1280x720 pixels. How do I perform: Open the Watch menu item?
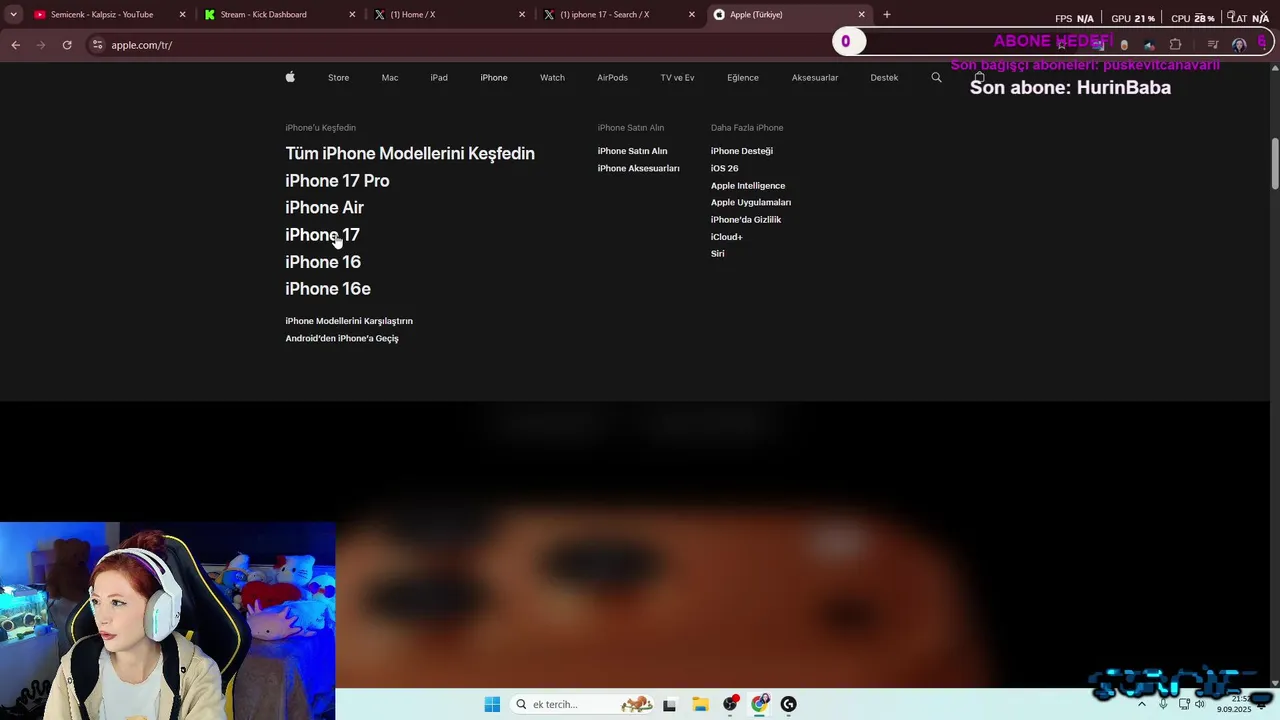click(x=552, y=78)
